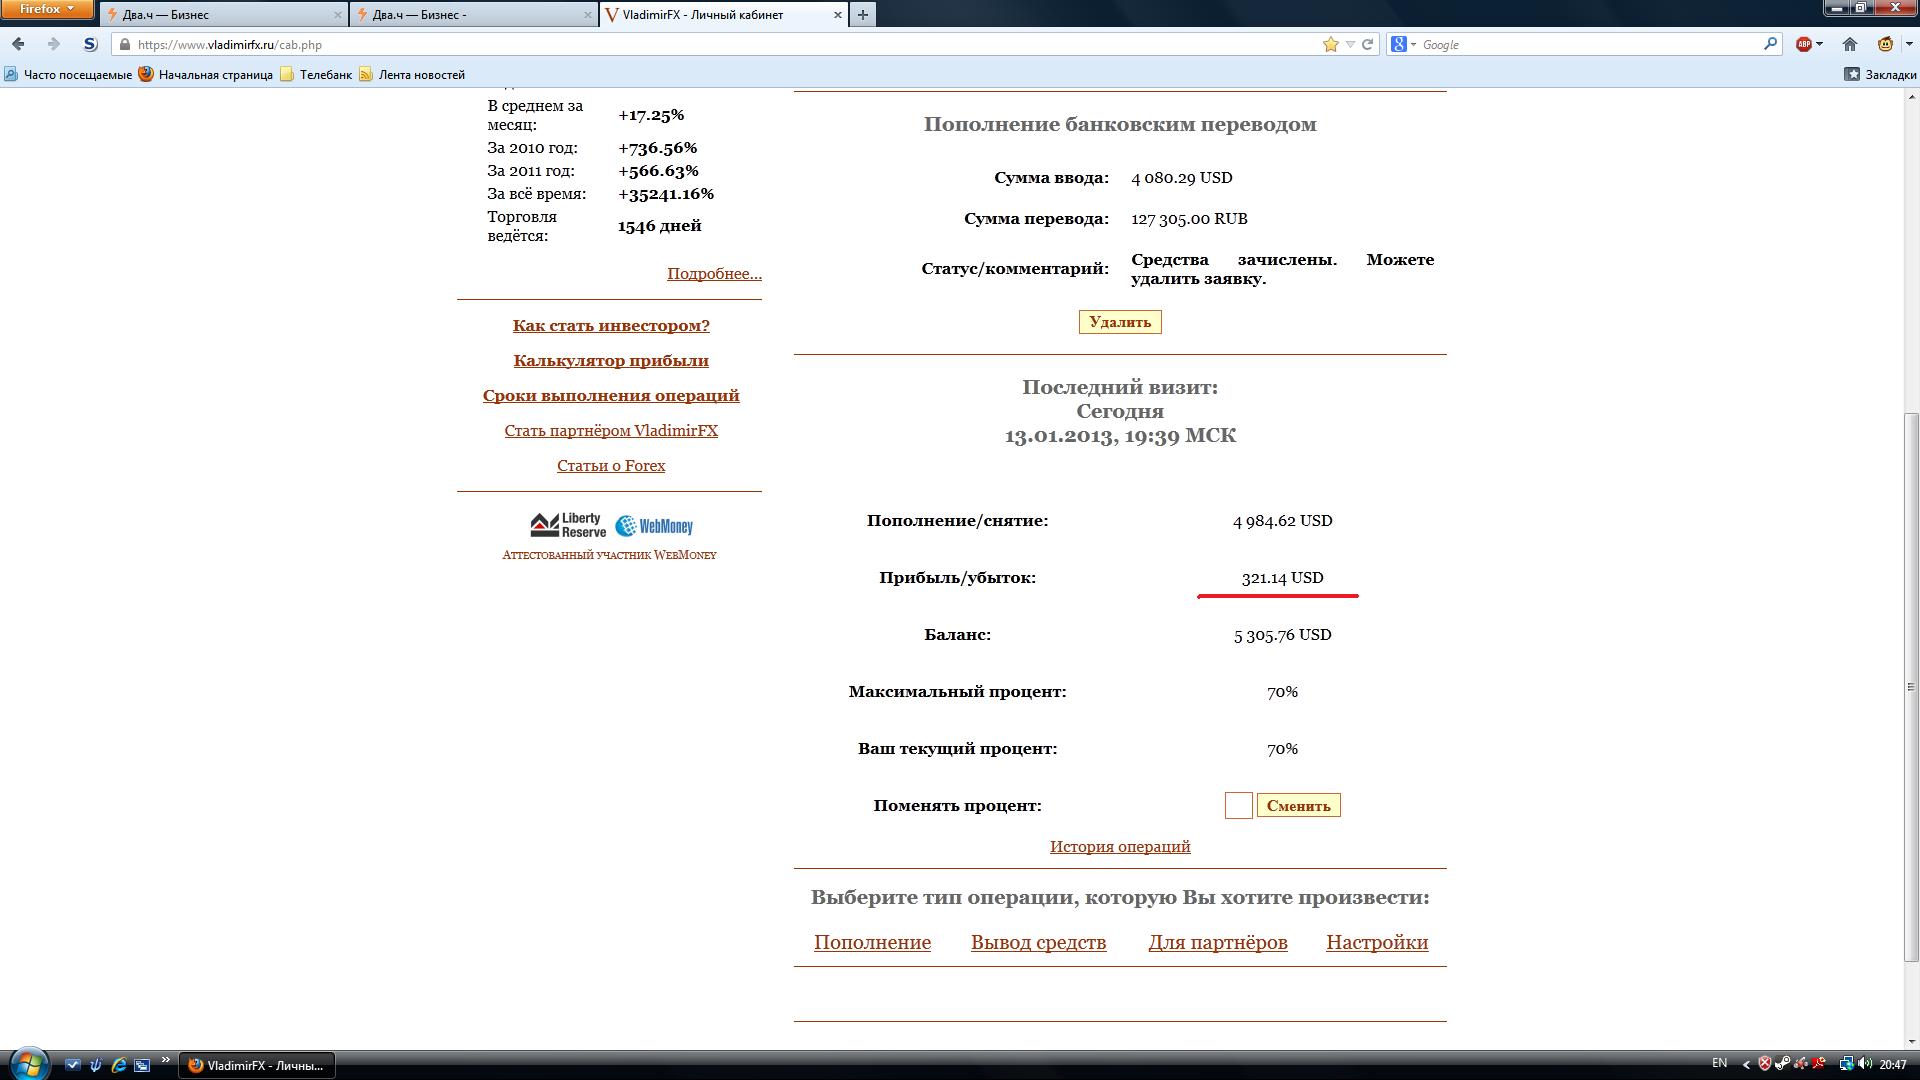
Task: Click the bookmark star icon in address bar
Action: point(1330,44)
